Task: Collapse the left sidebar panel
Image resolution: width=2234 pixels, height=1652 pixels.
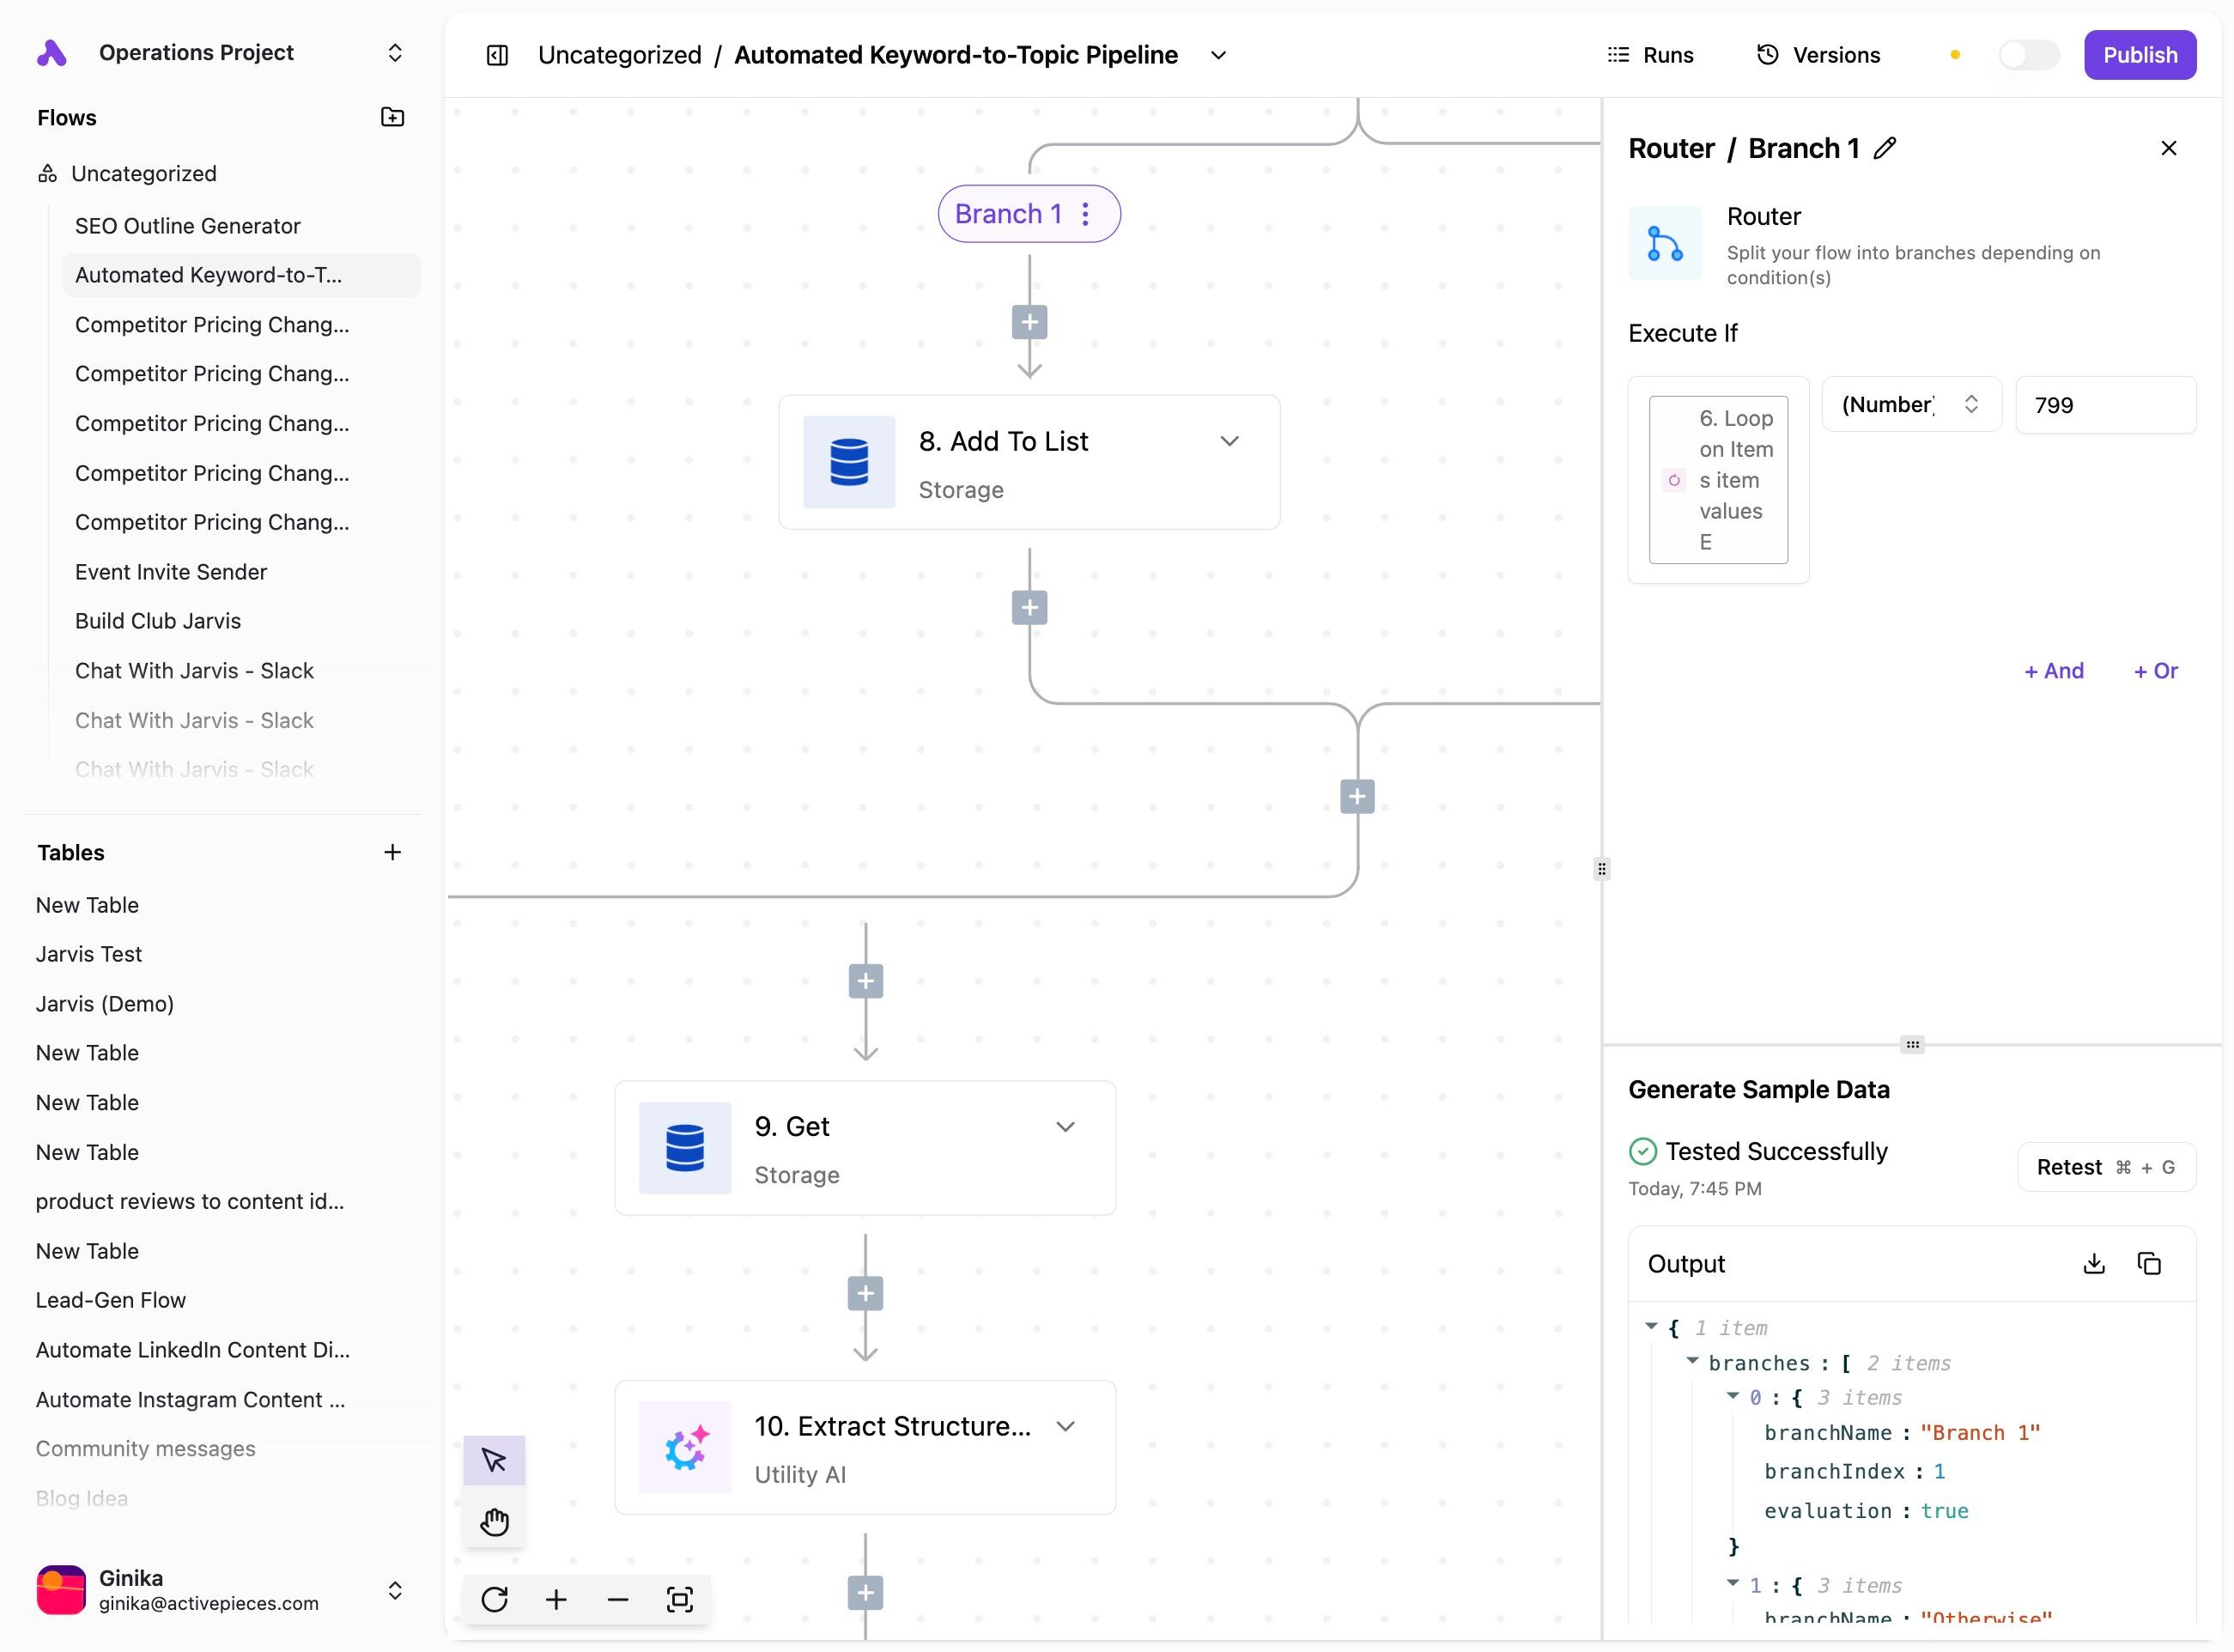Action: coord(497,55)
